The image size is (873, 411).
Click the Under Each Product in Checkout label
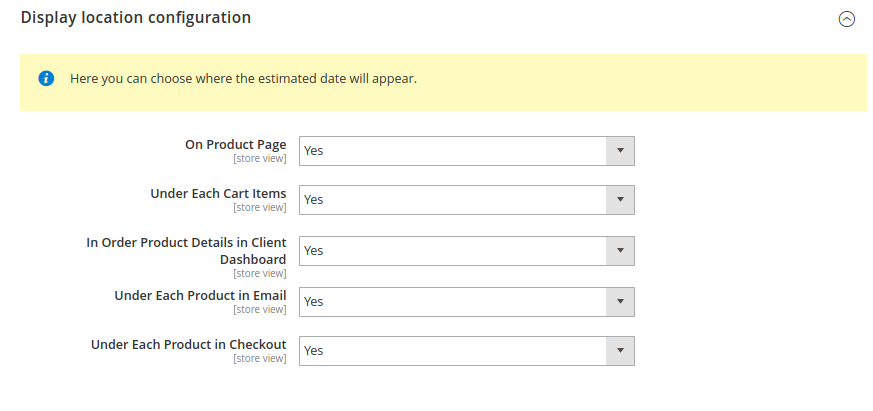point(189,345)
